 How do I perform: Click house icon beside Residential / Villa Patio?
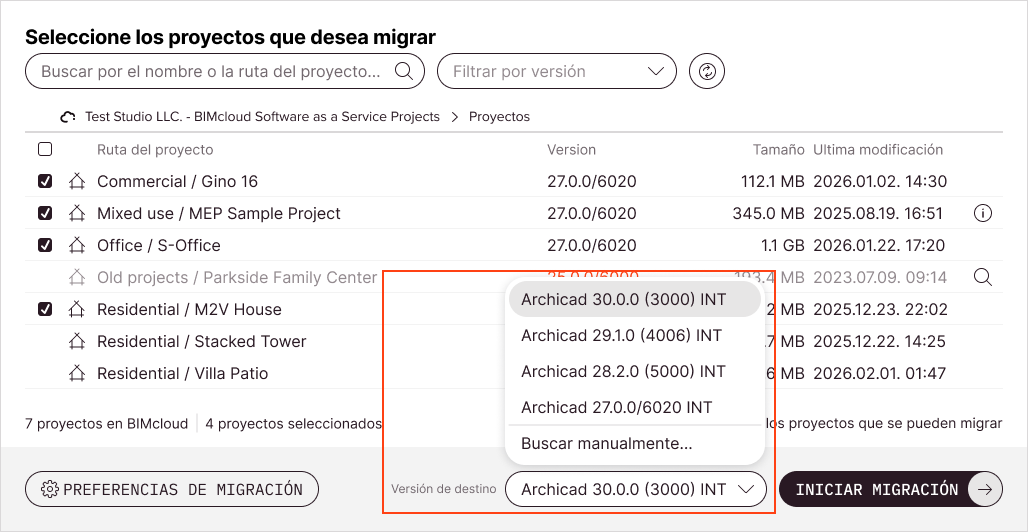(x=77, y=373)
